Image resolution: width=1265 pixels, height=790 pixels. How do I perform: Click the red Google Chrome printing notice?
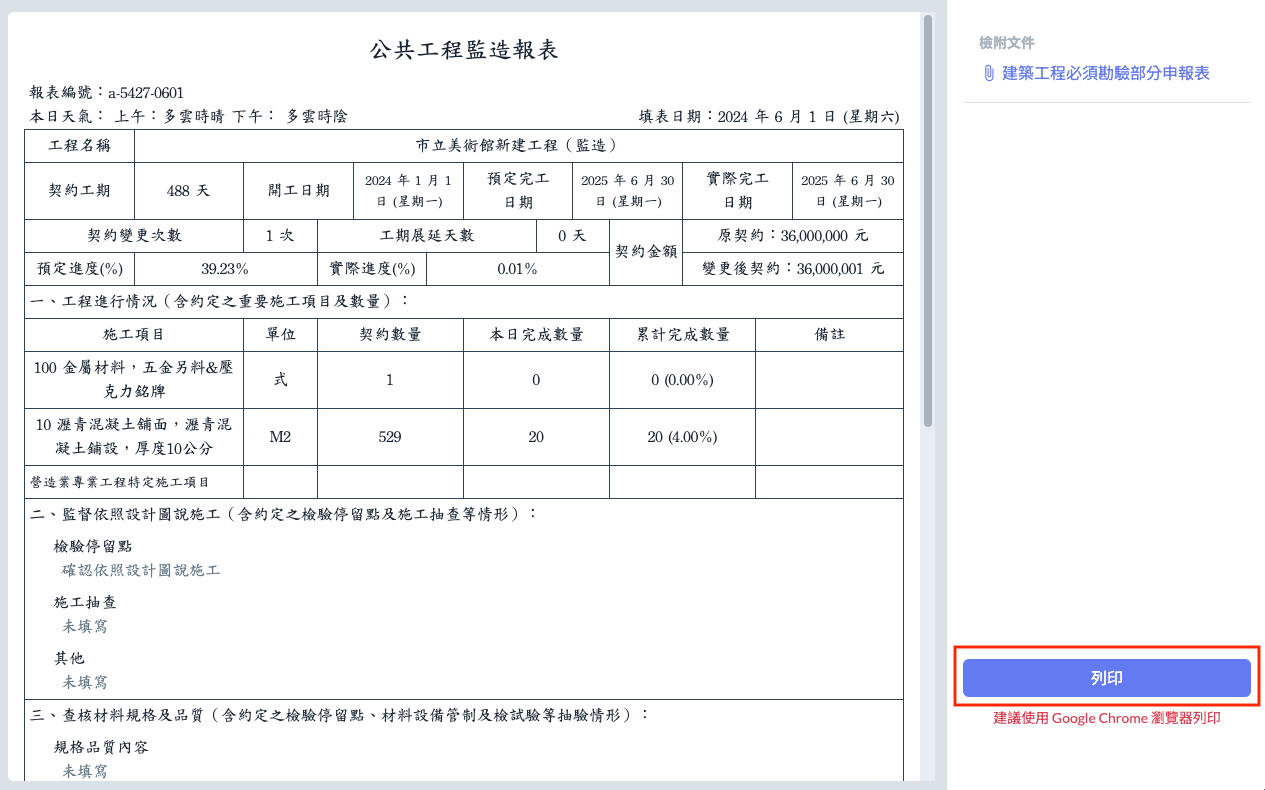(1106, 718)
